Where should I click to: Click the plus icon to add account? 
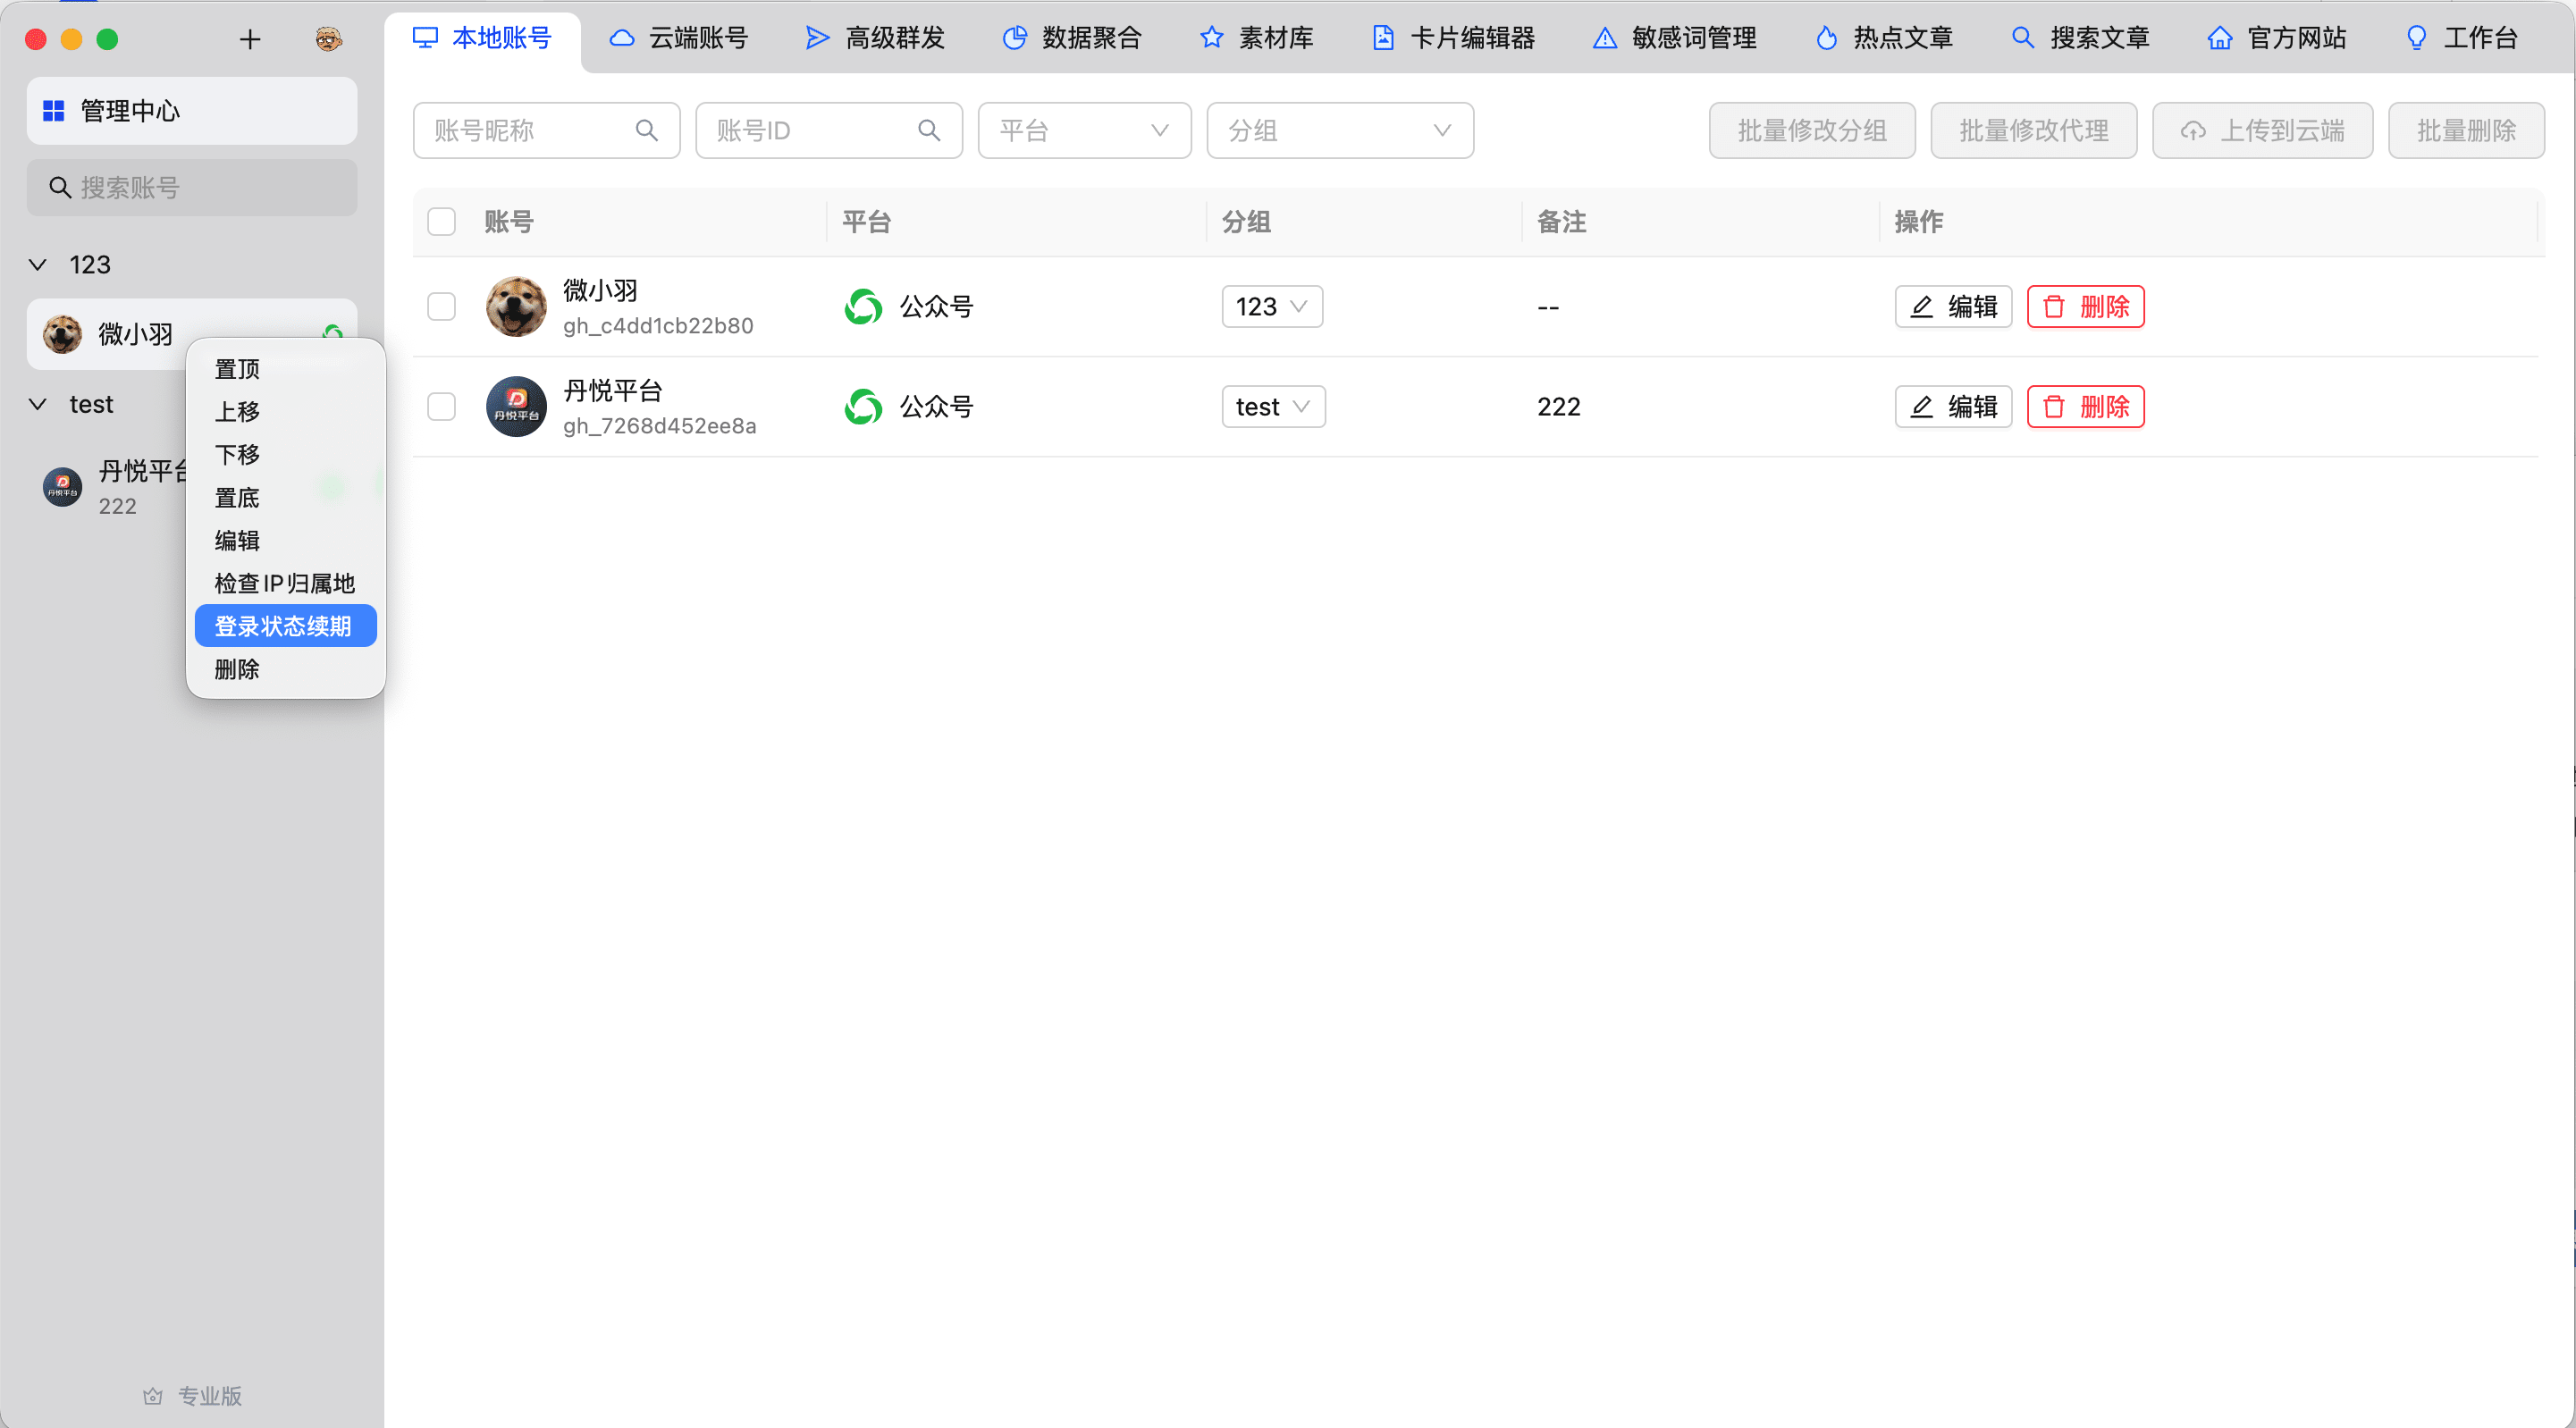coord(250,39)
